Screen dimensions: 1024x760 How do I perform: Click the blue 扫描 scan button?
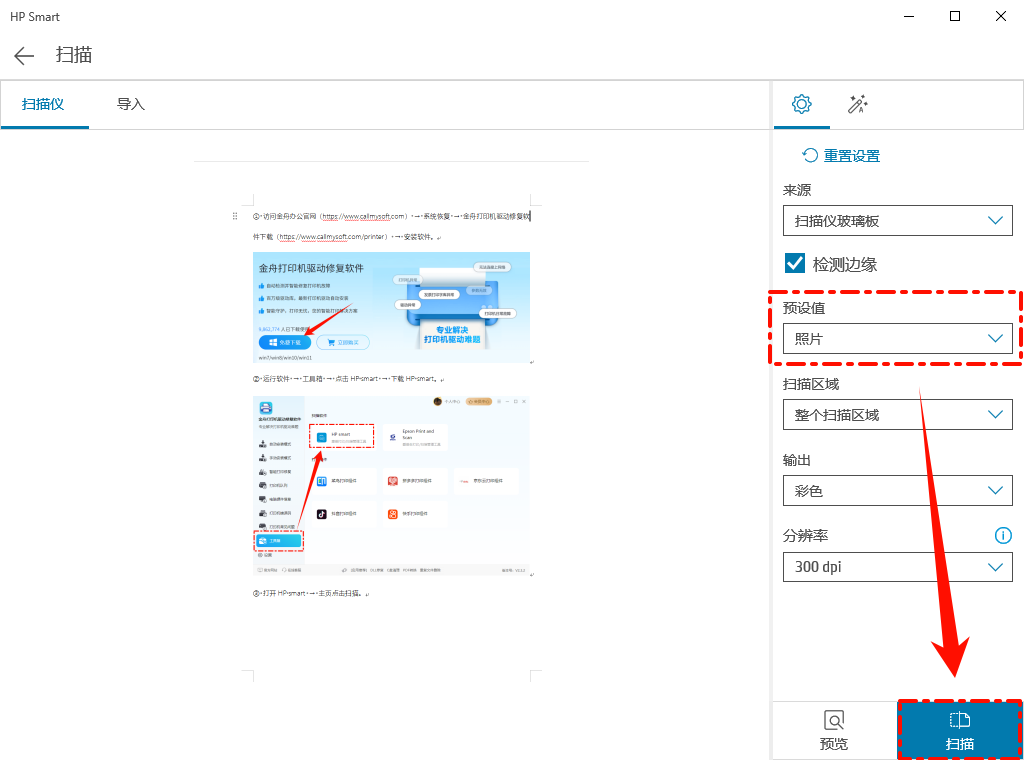(x=959, y=730)
